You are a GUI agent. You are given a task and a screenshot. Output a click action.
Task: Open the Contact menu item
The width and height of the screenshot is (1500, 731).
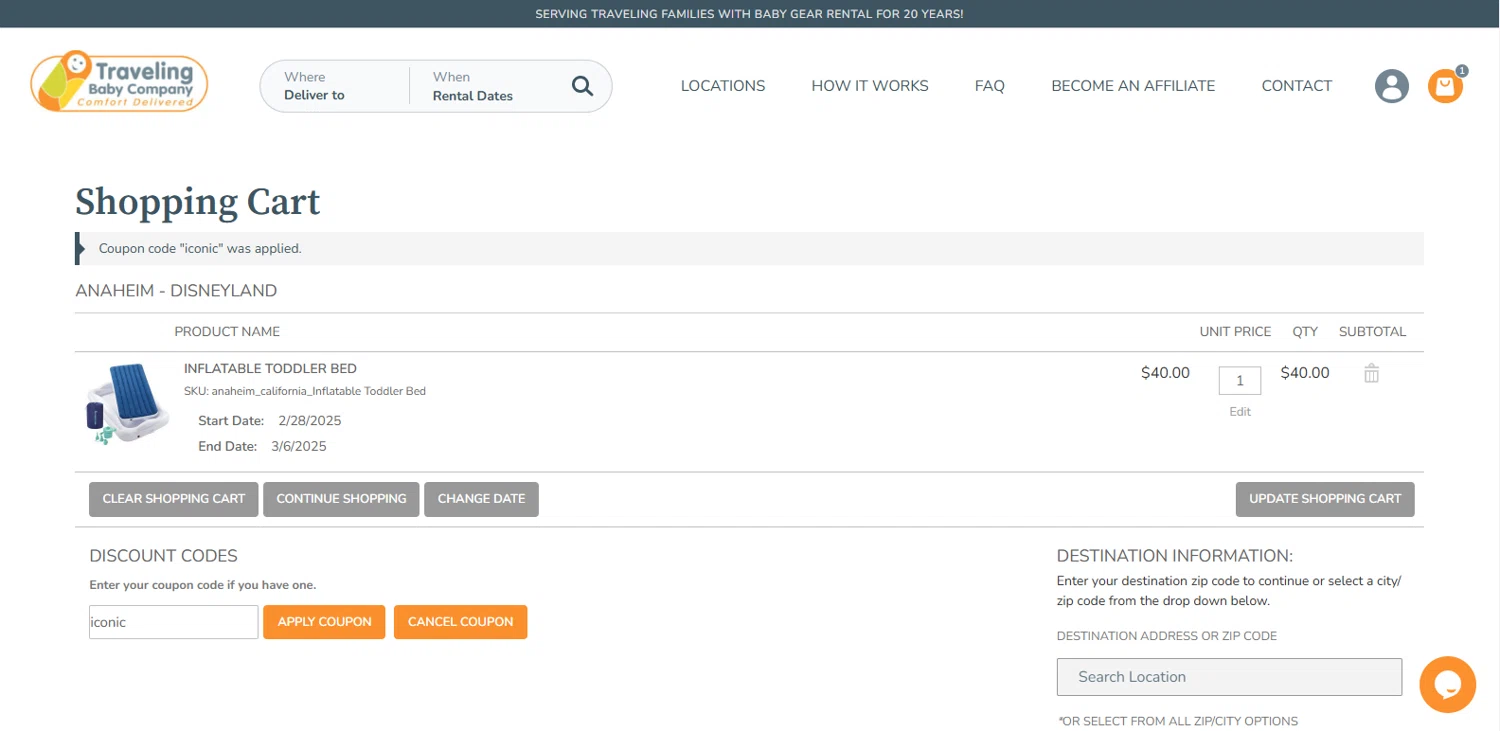1296,86
